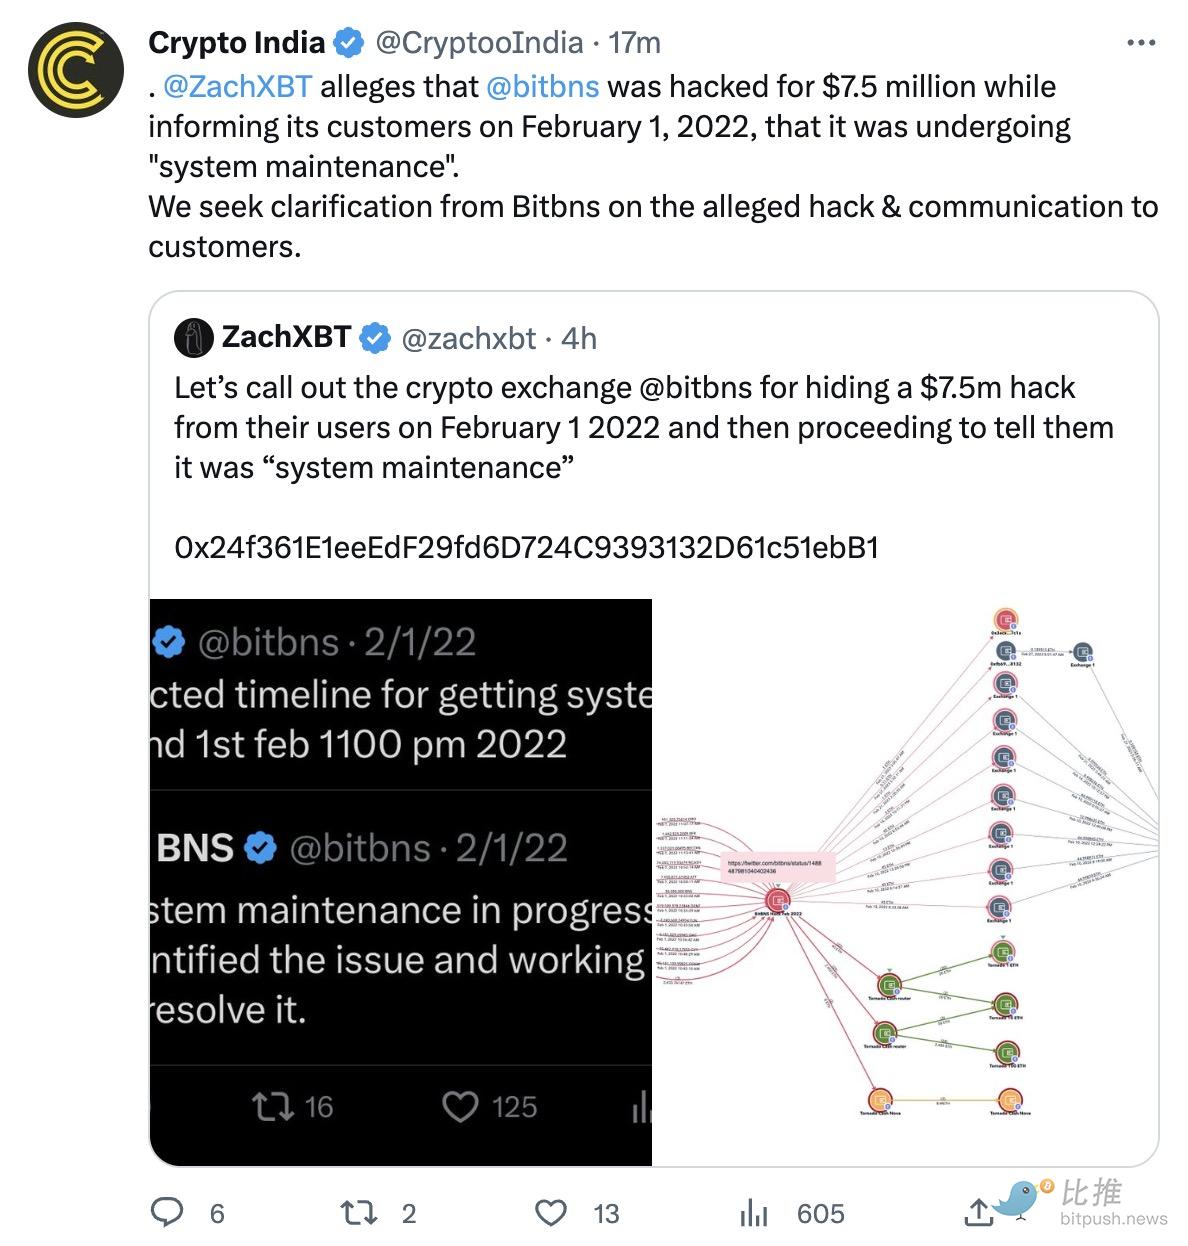Open the quoted ZachXBT tweet text
The height and width of the screenshot is (1246, 1188).
[644, 427]
